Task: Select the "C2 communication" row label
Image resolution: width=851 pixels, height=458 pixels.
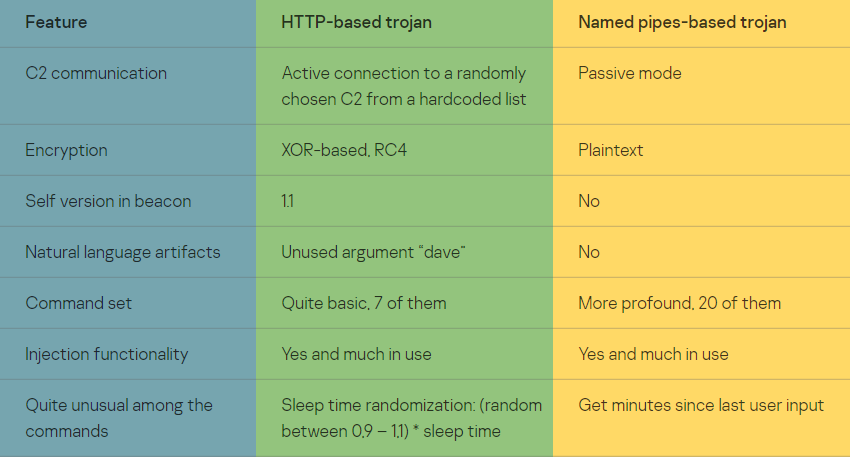Action: pyautogui.click(x=96, y=73)
